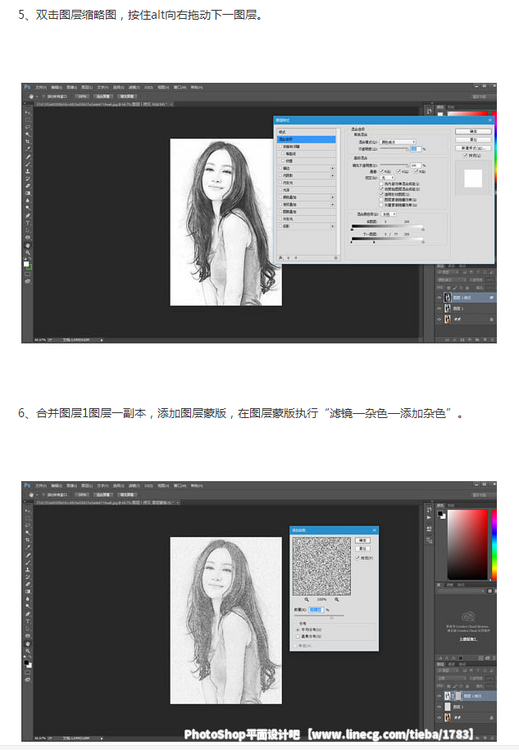Viewport: 519px width, 750px height.
Task: Click plus button beside Drop Shadow row
Action: coord(333,226)
